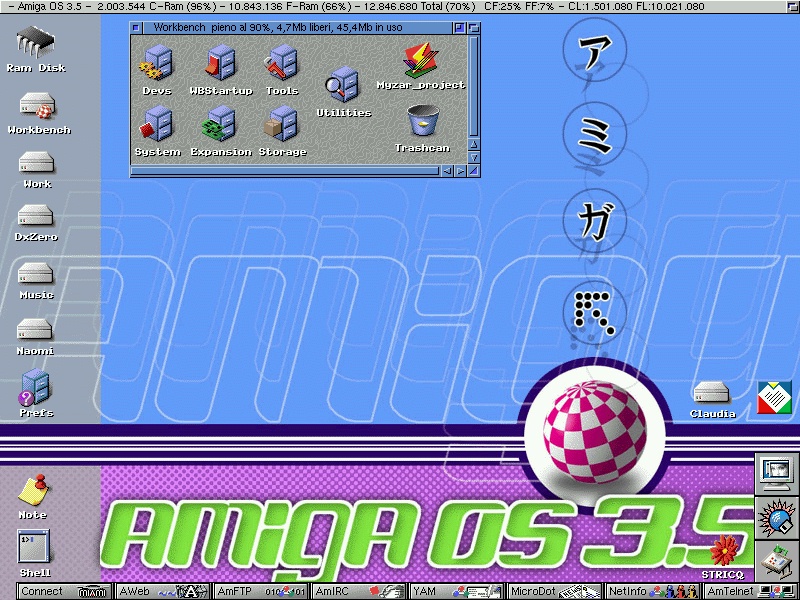Click the Workbench window scroll down arrow
Viewport: 800px width, 600px height.
pos(473,157)
